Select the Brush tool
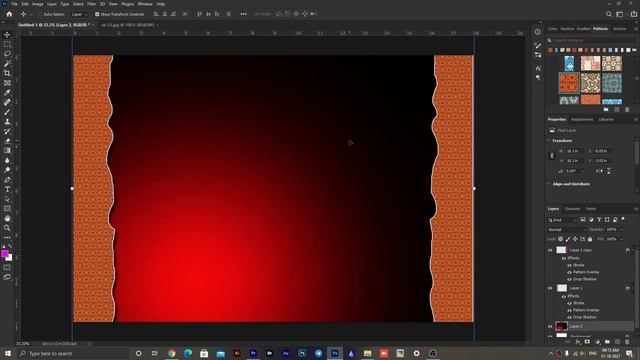640x360 pixels. click(7, 112)
